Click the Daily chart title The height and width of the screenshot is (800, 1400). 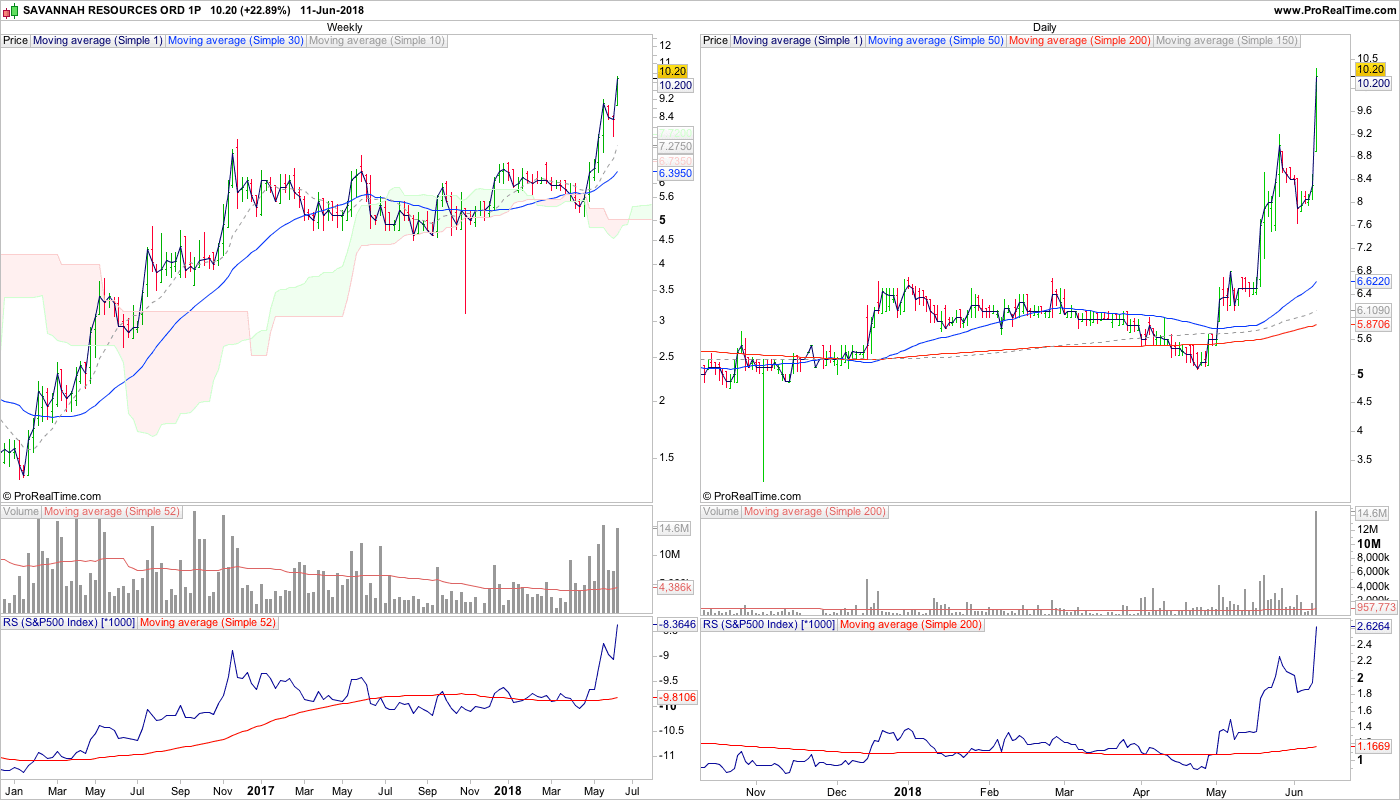(1045, 27)
